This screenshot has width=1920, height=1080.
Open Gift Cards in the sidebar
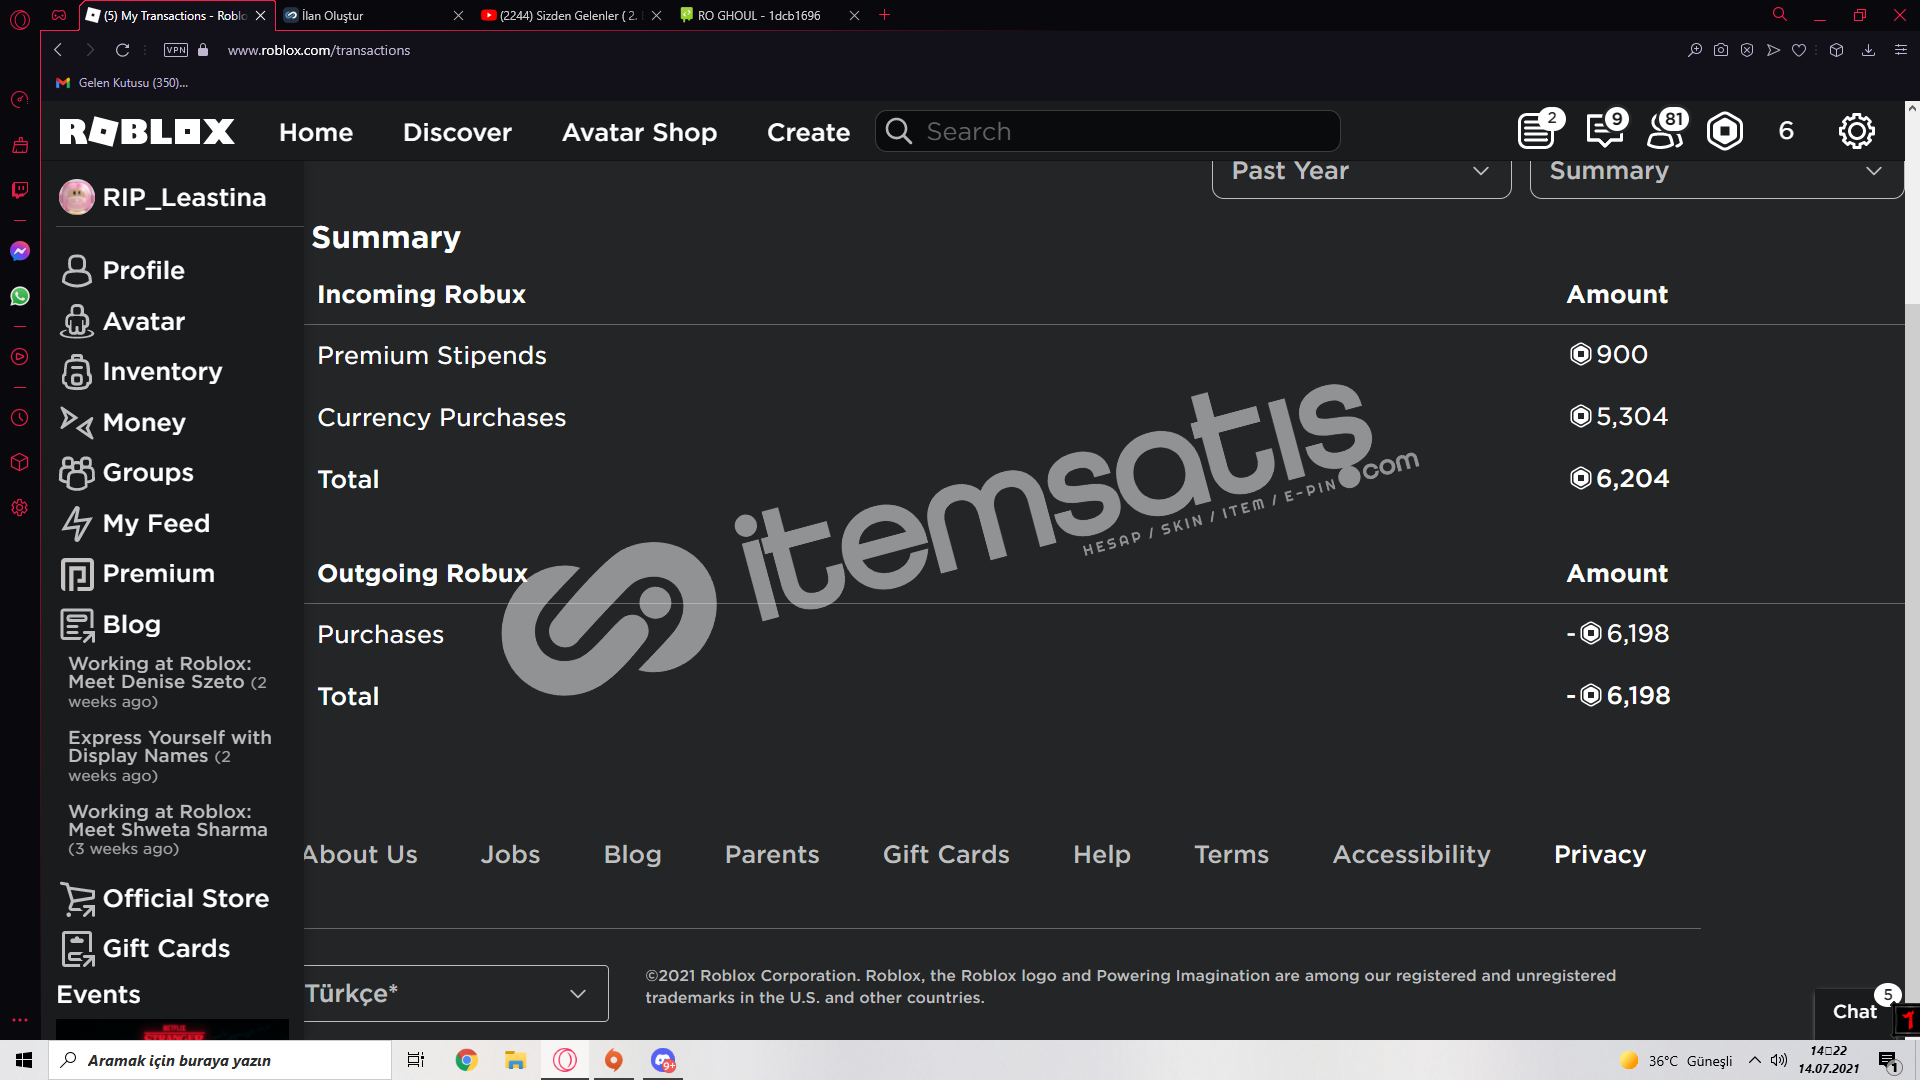pos(146,948)
